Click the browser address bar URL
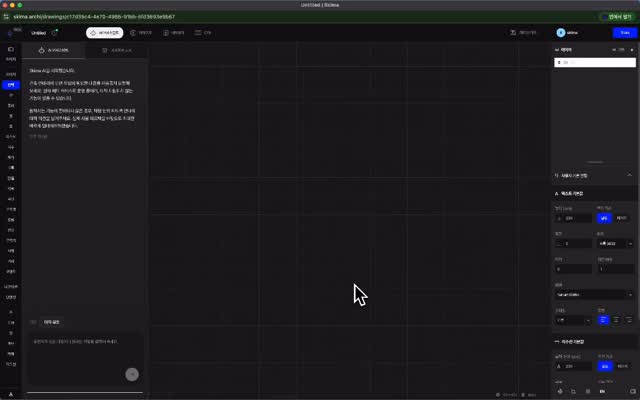Viewport: 640px width, 400px height. tap(94, 17)
